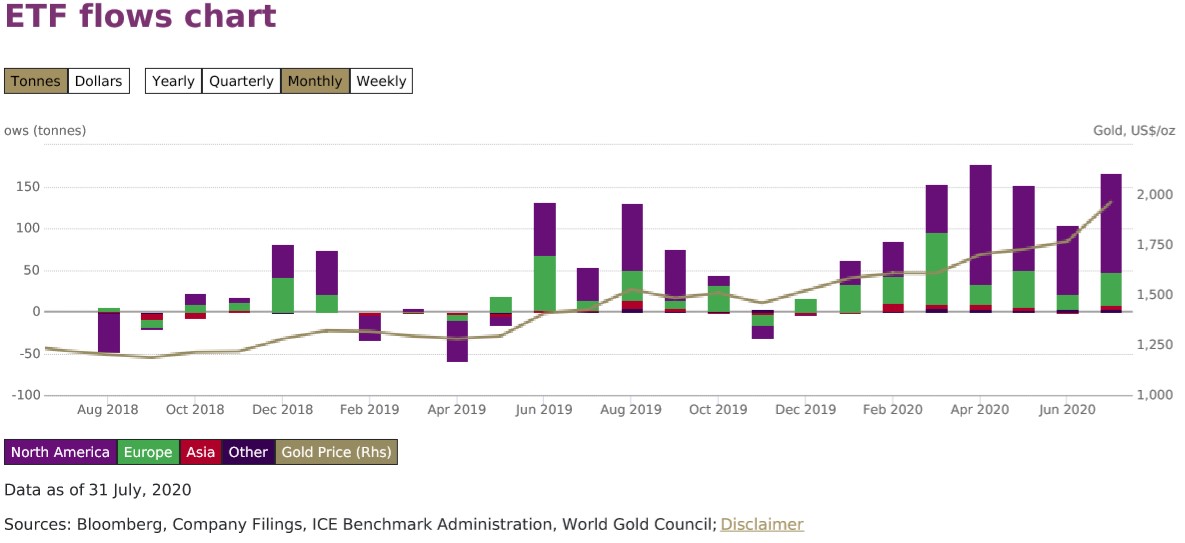Switch units to Tonnes
1185x543 pixels.
coord(36,81)
